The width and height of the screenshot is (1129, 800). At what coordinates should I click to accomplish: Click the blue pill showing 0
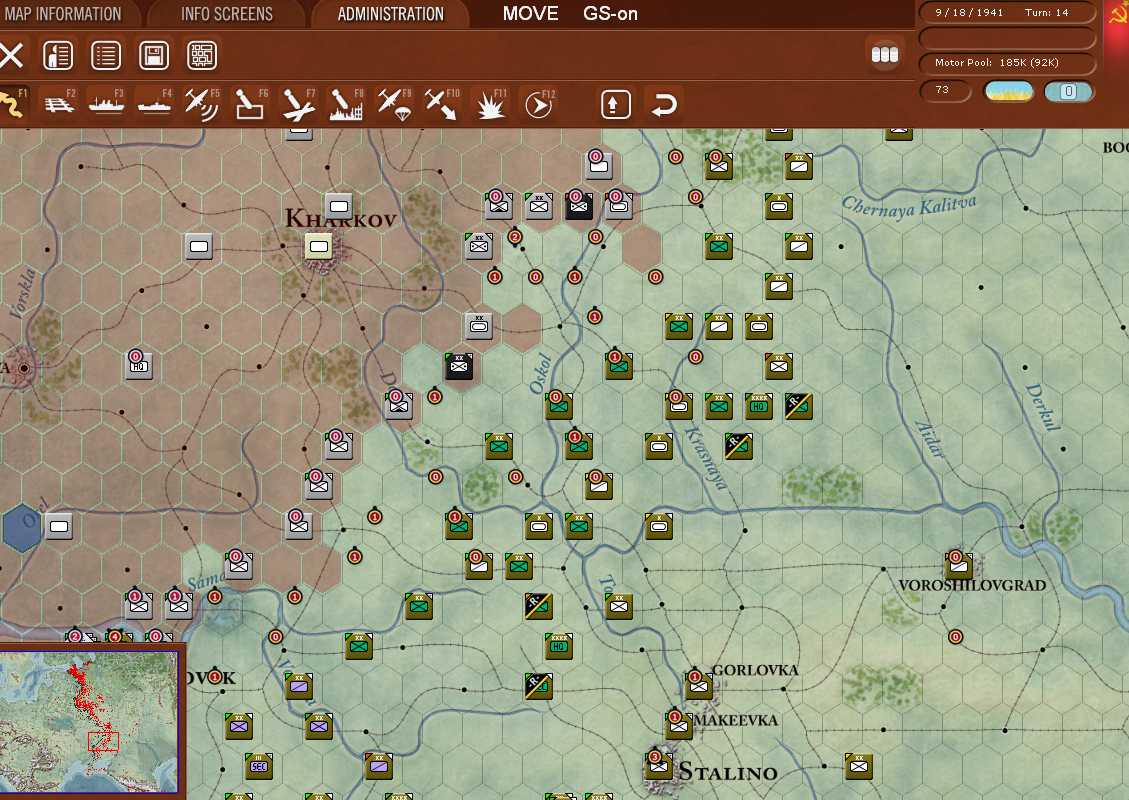click(x=1069, y=91)
